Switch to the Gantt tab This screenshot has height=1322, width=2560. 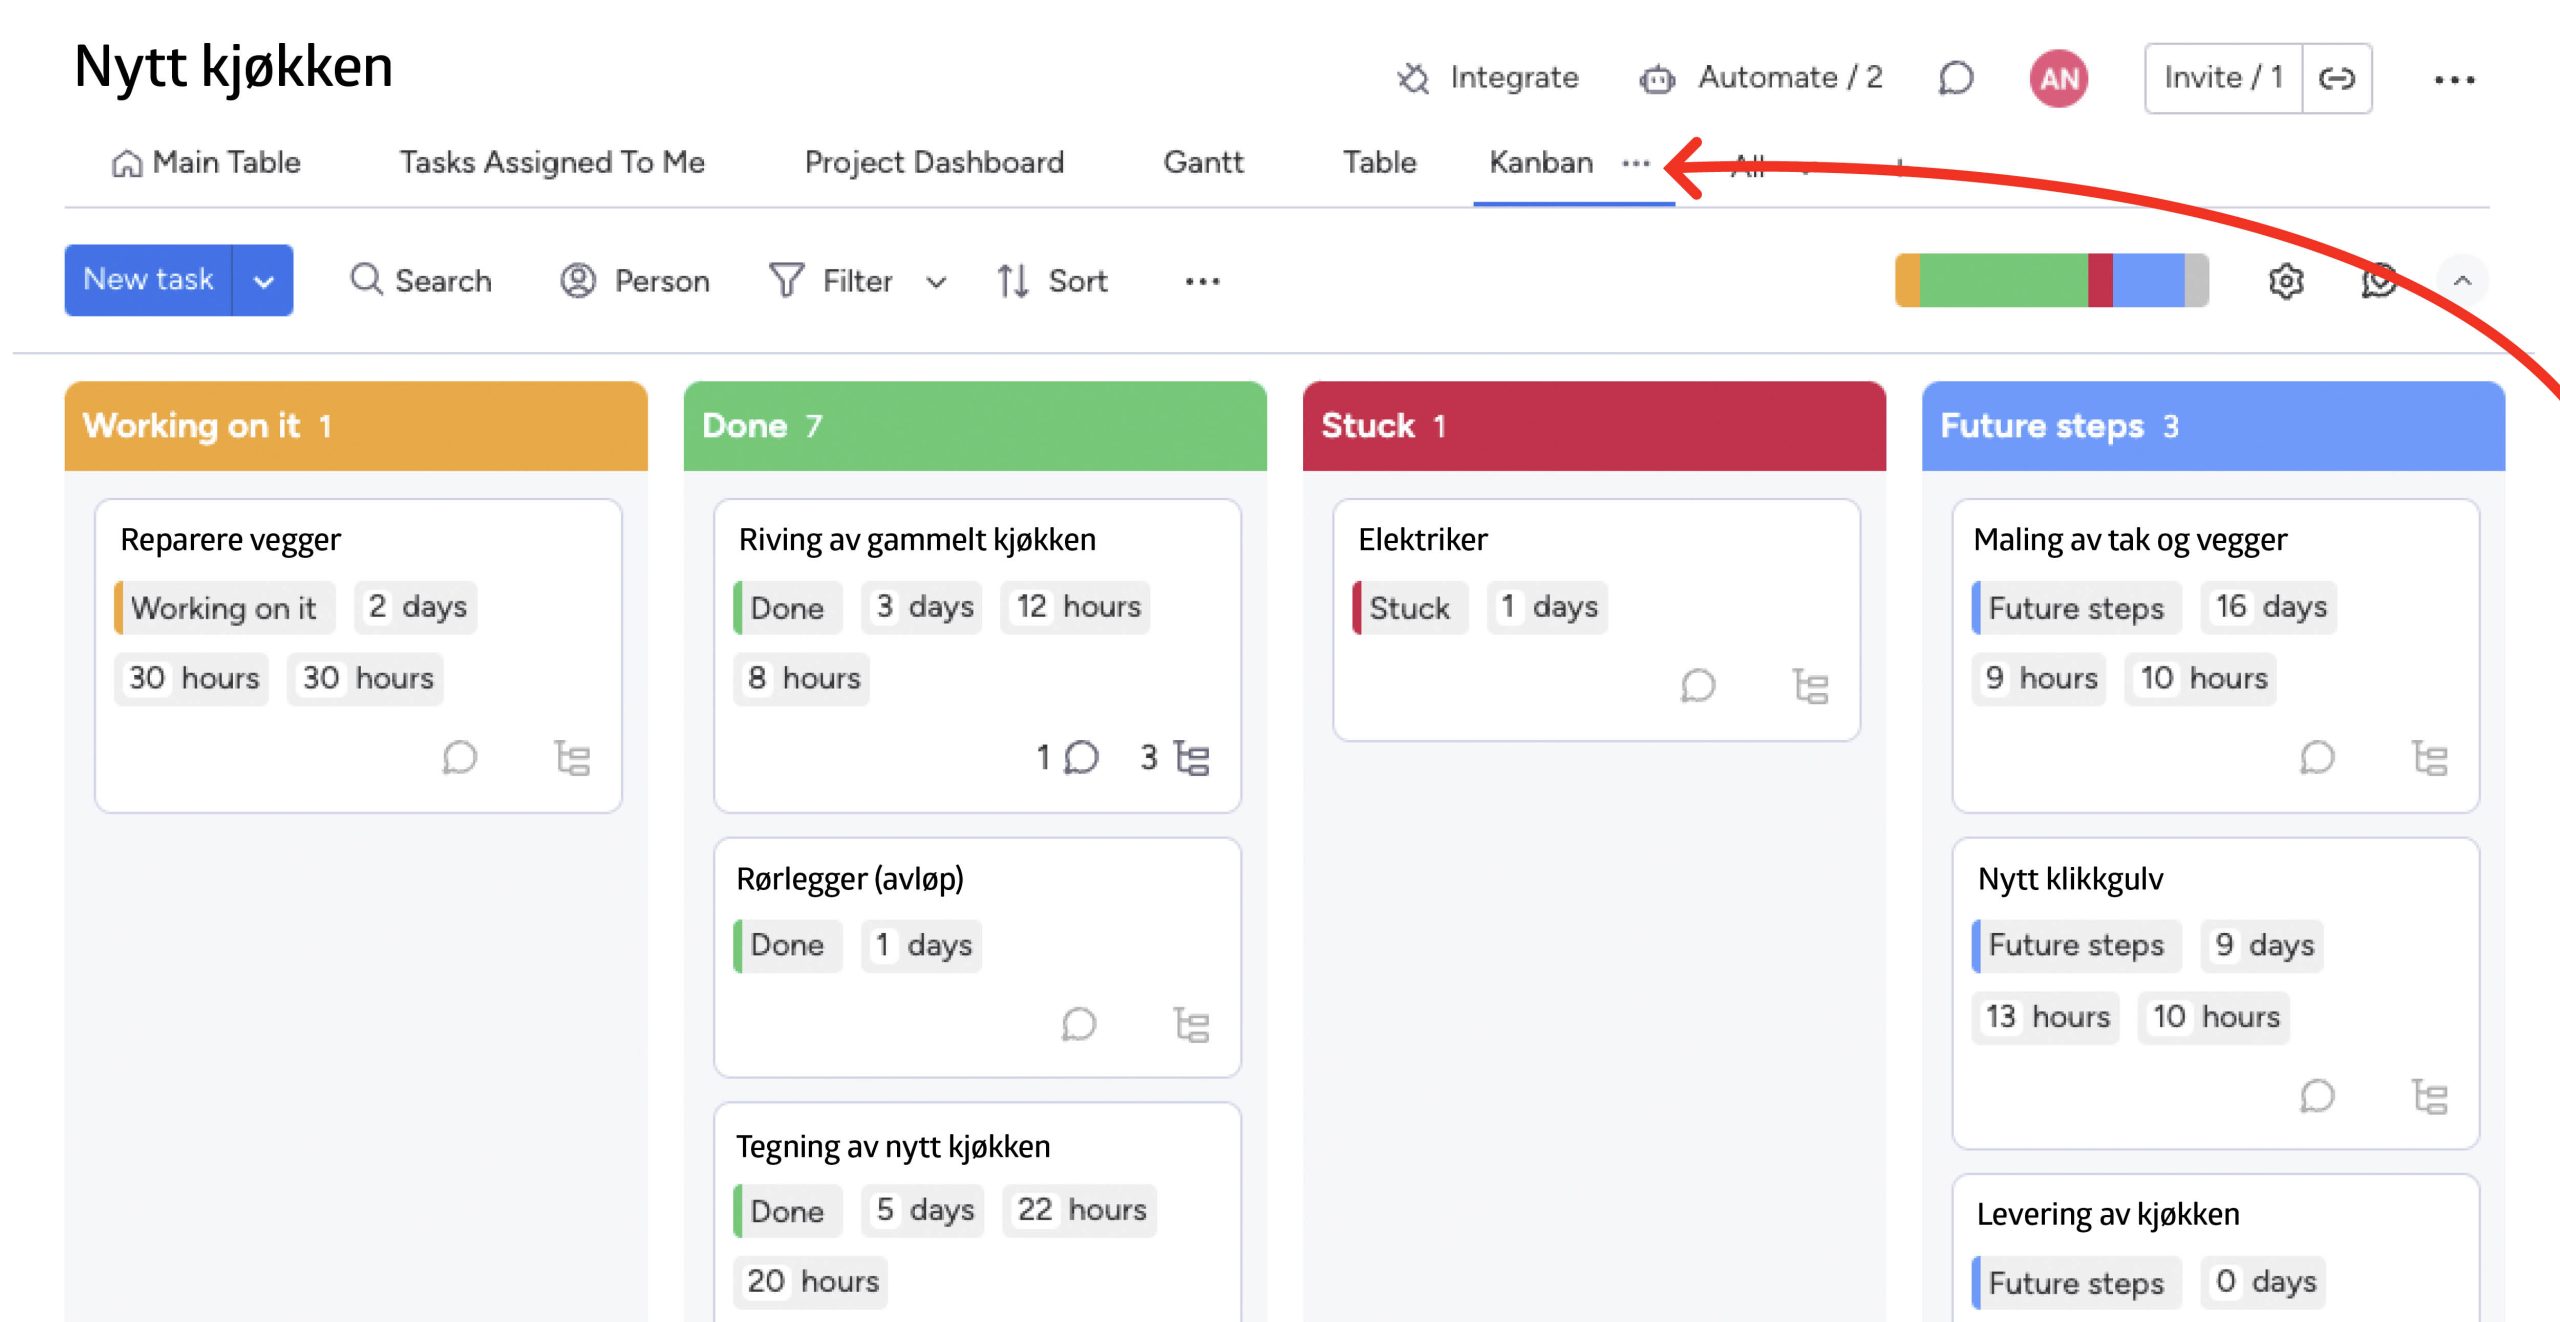[1203, 163]
